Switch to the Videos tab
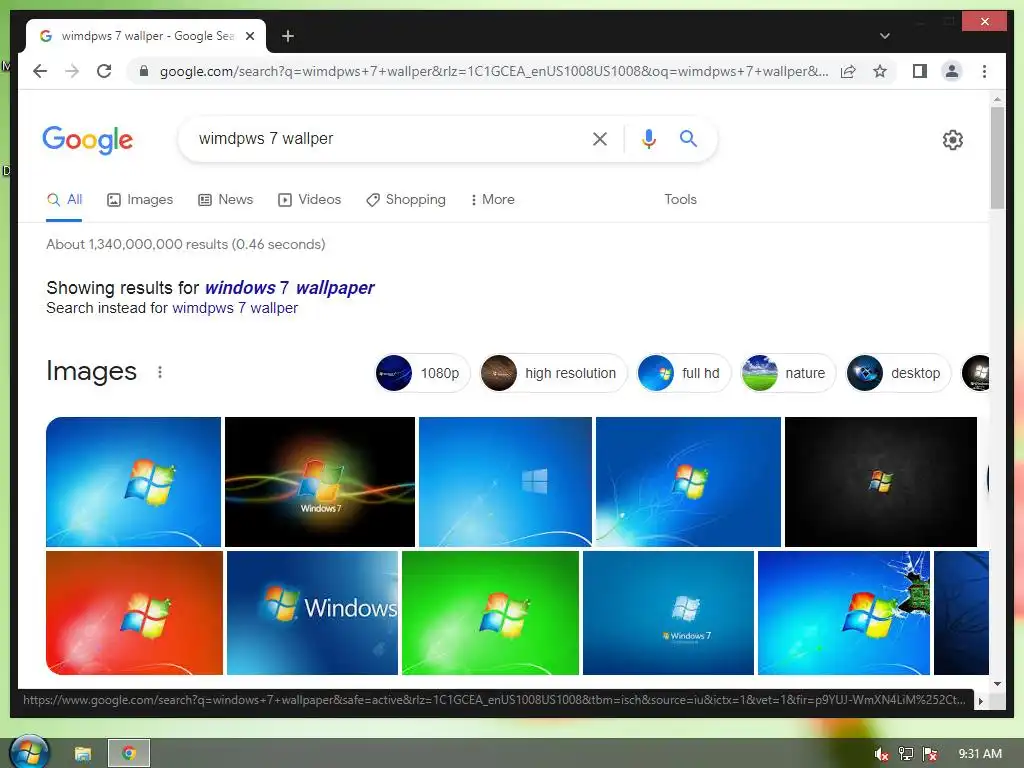This screenshot has height=768, width=1024. (310, 200)
